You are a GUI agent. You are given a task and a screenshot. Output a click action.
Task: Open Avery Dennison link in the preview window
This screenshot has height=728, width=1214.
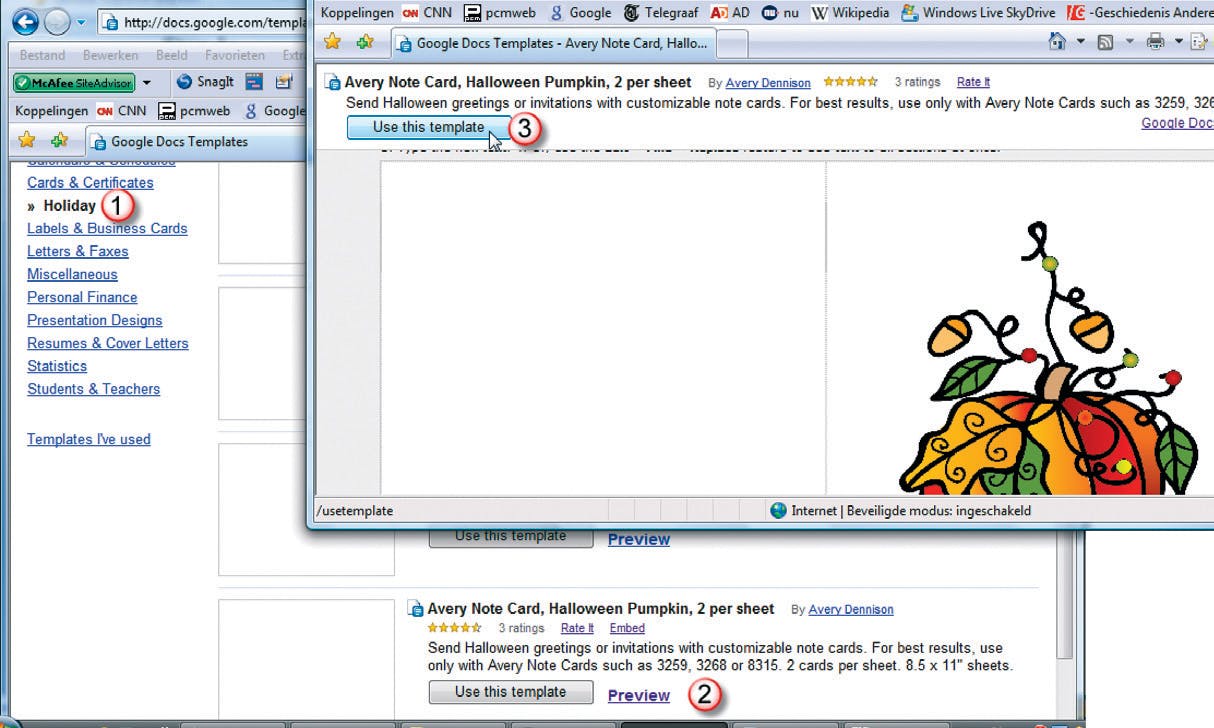pos(768,83)
